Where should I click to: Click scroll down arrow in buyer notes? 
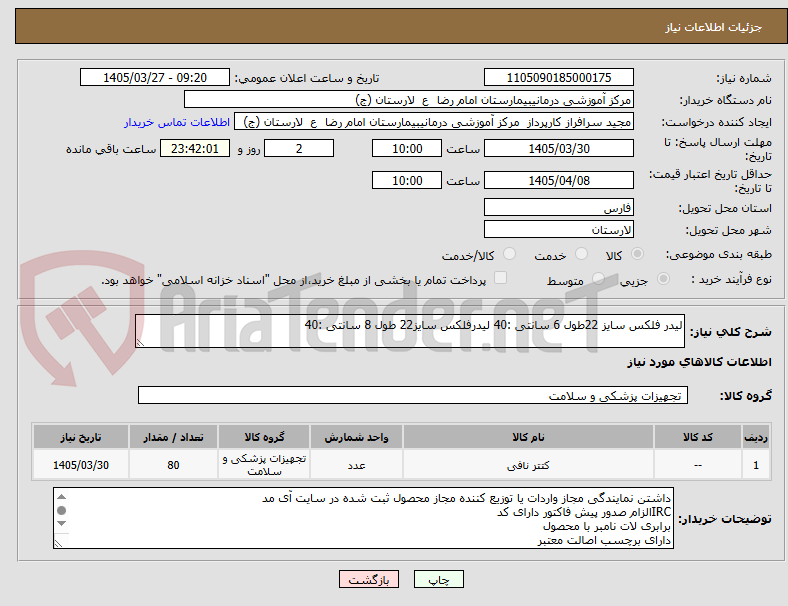61,524
